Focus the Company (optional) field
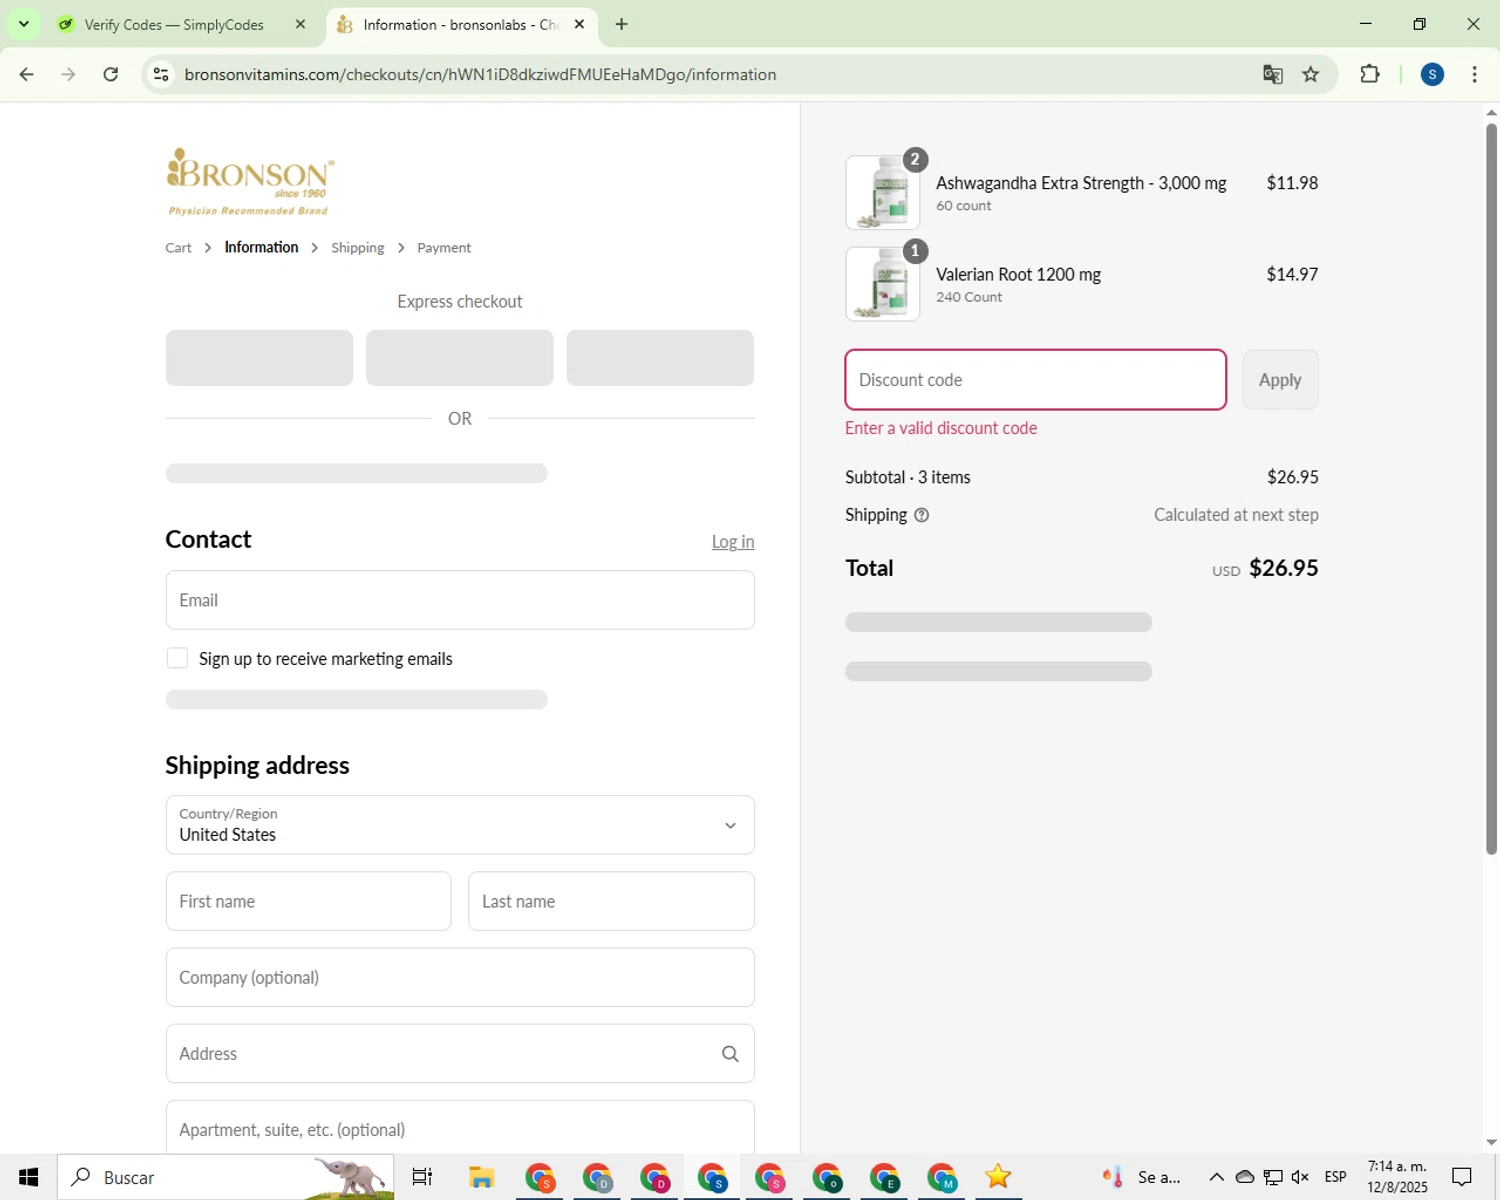Image resolution: width=1500 pixels, height=1200 pixels. pyautogui.click(x=460, y=977)
